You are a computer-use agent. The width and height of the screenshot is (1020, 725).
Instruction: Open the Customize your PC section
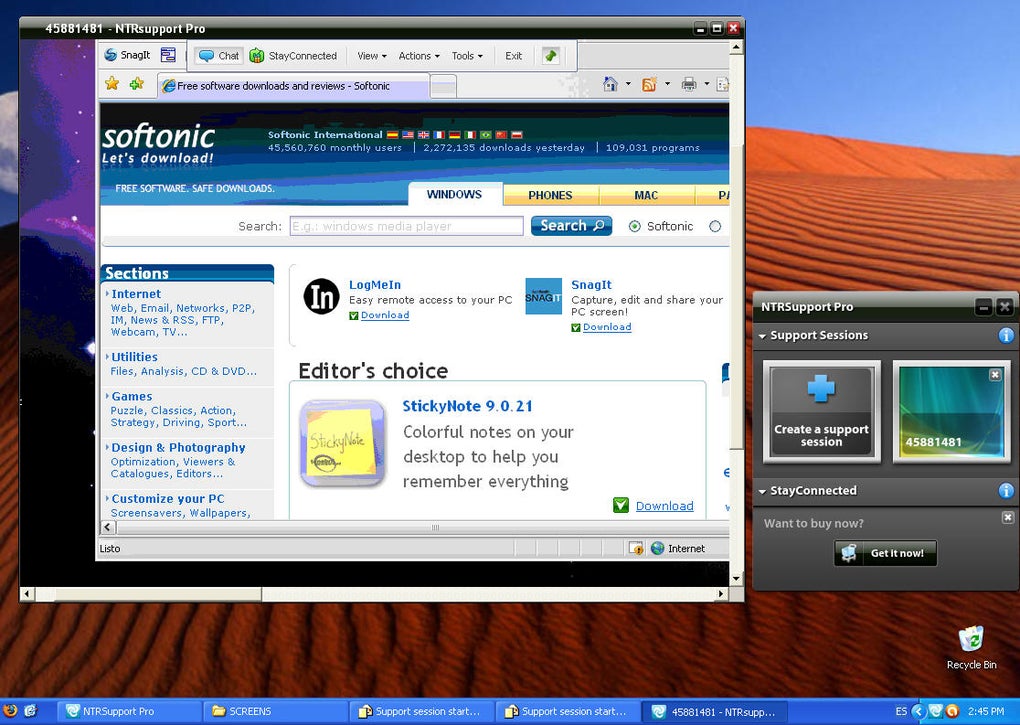pos(168,499)
